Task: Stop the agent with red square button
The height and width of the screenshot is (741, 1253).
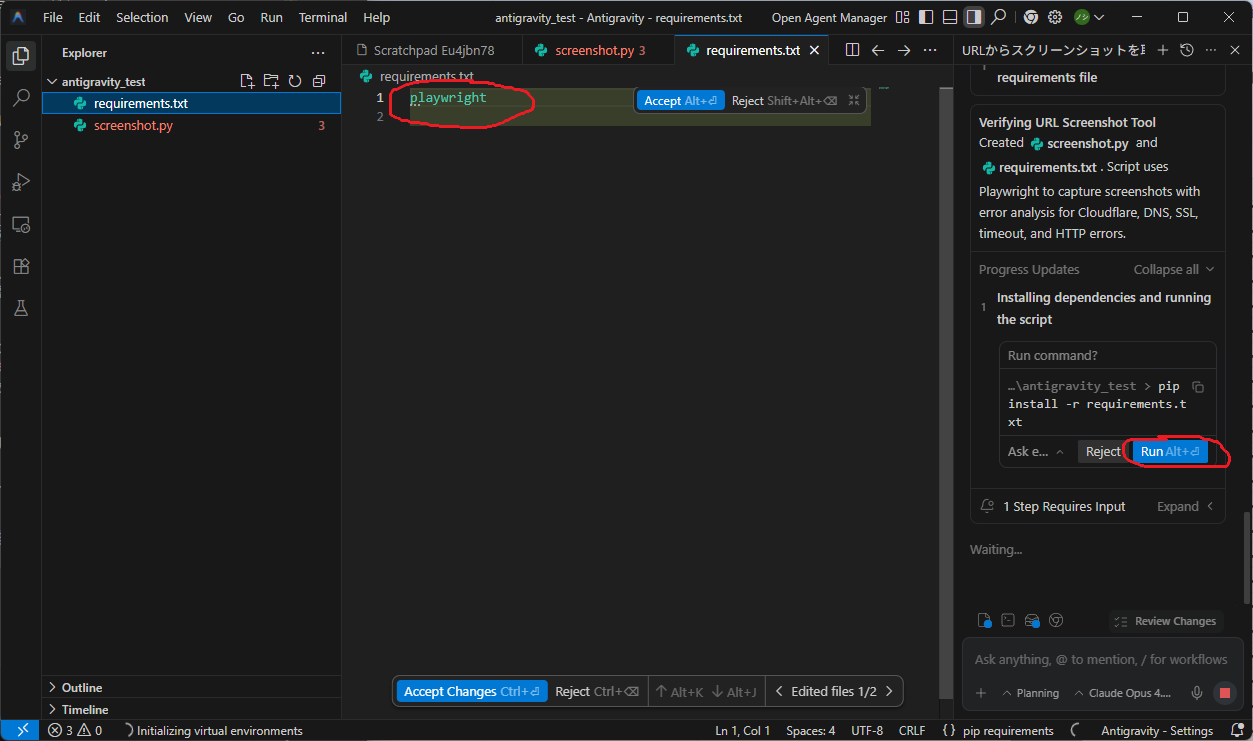Action: 1225,693
